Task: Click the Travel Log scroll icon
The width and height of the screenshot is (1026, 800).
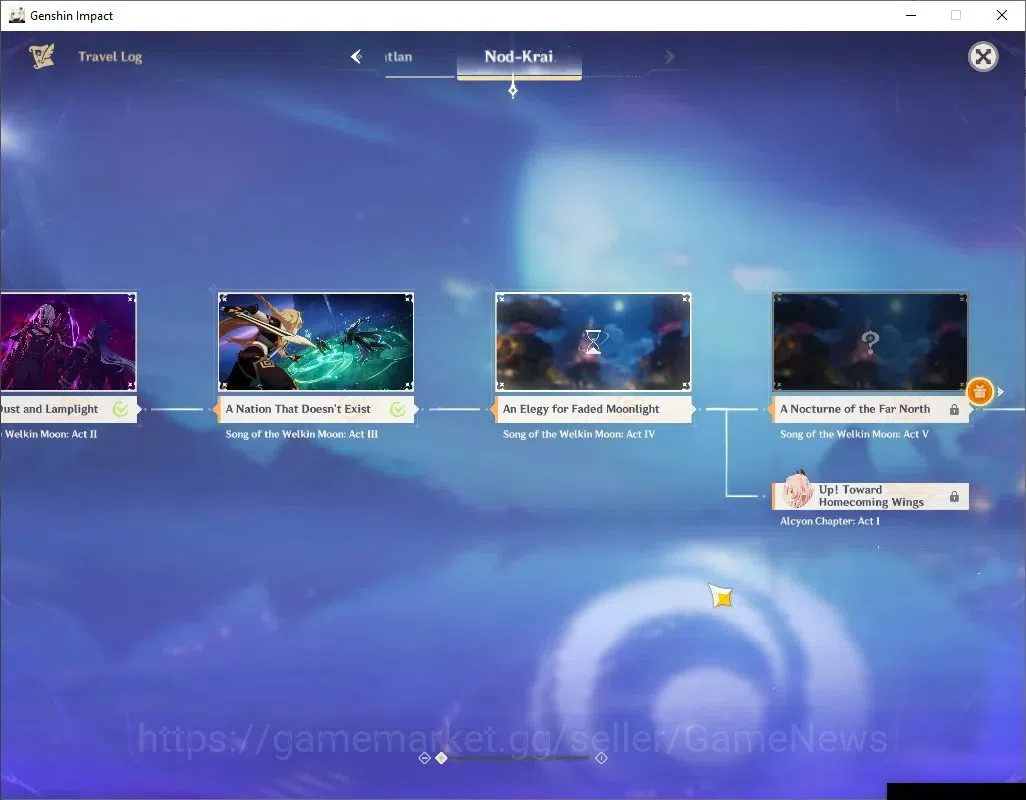Action: [41, 56]
